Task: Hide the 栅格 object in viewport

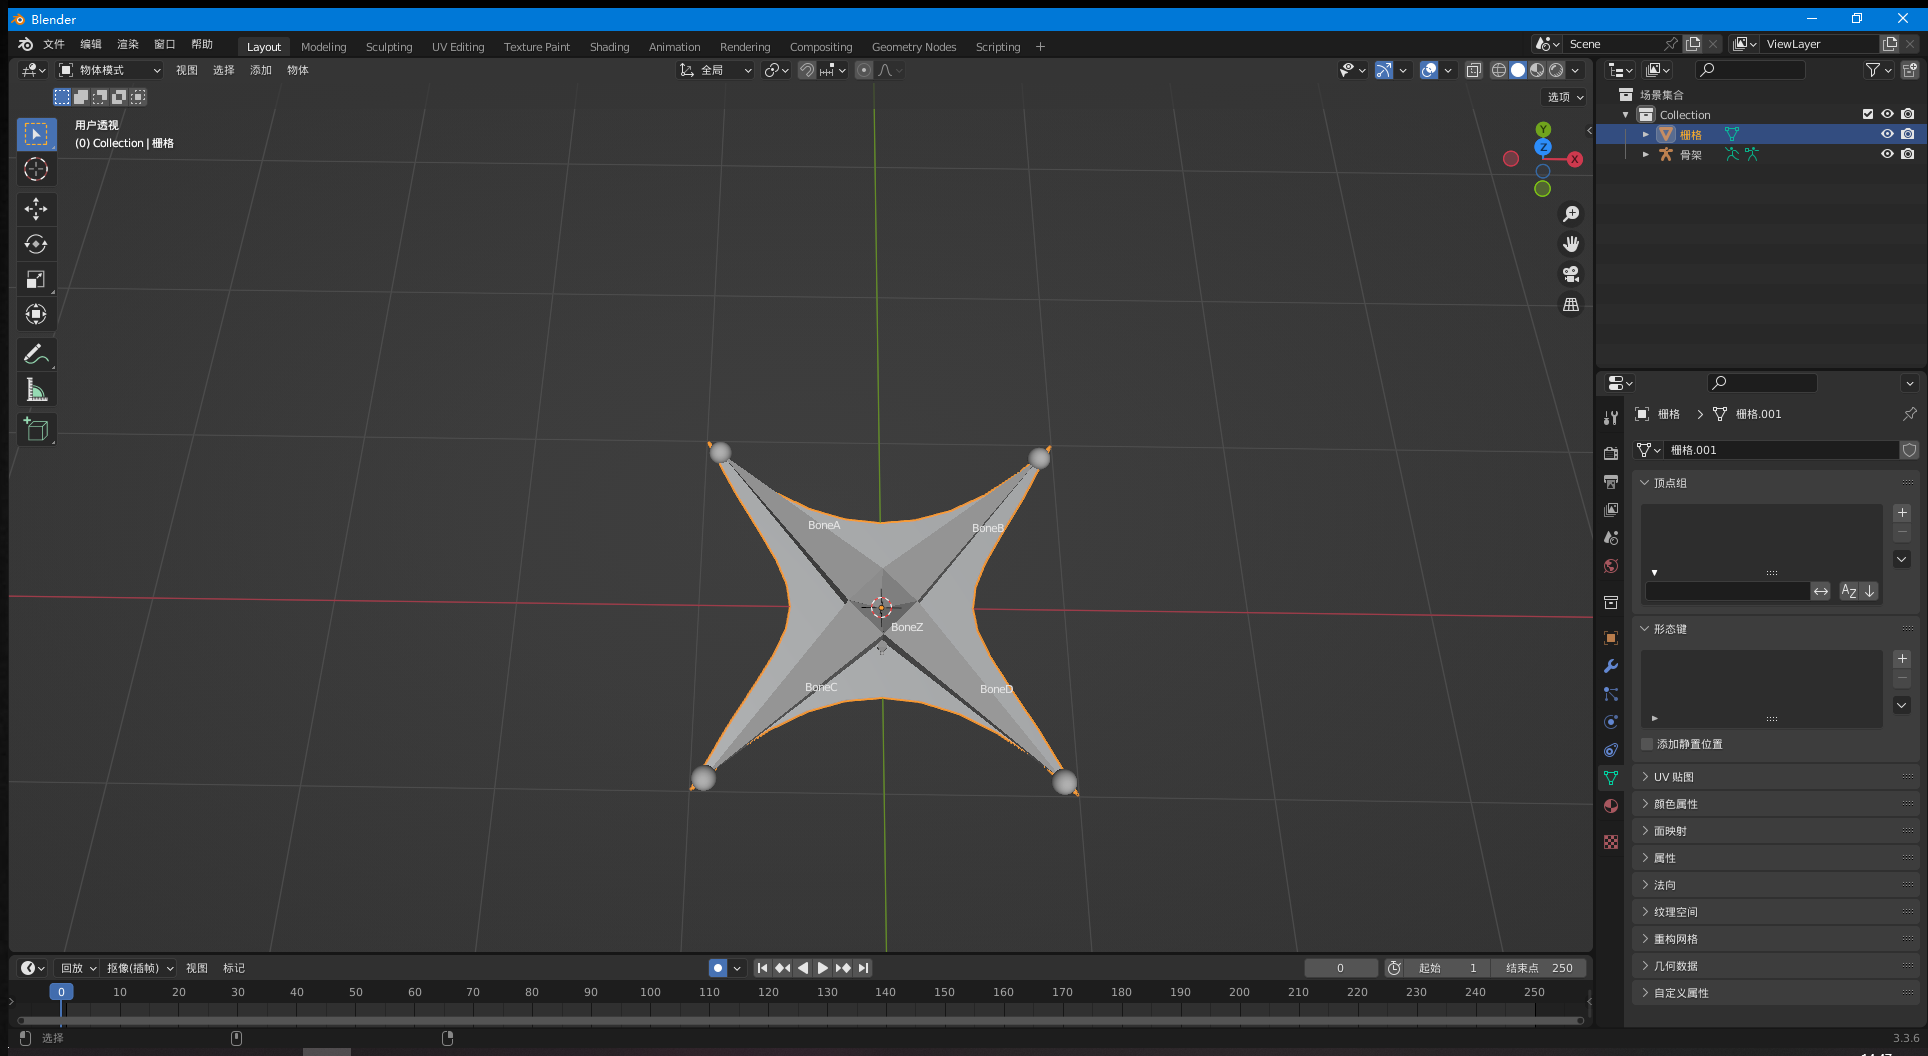Action: [1887, 134]
